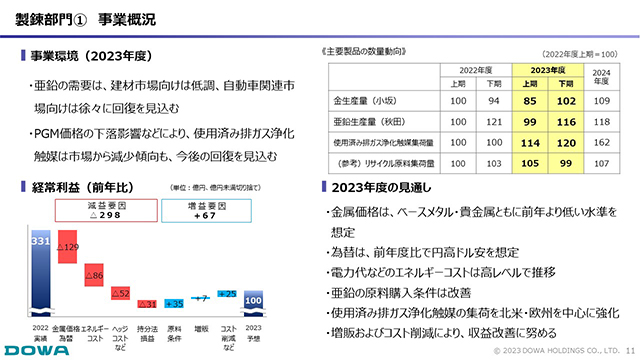
Task: Click the DOWA logo
Action: (37, 350)
